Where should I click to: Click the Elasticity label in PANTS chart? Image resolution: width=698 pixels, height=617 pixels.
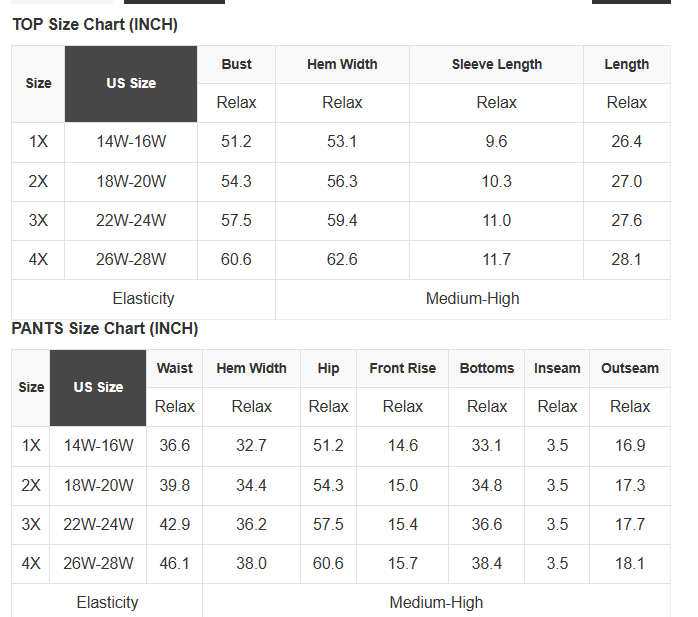(107, 602)
